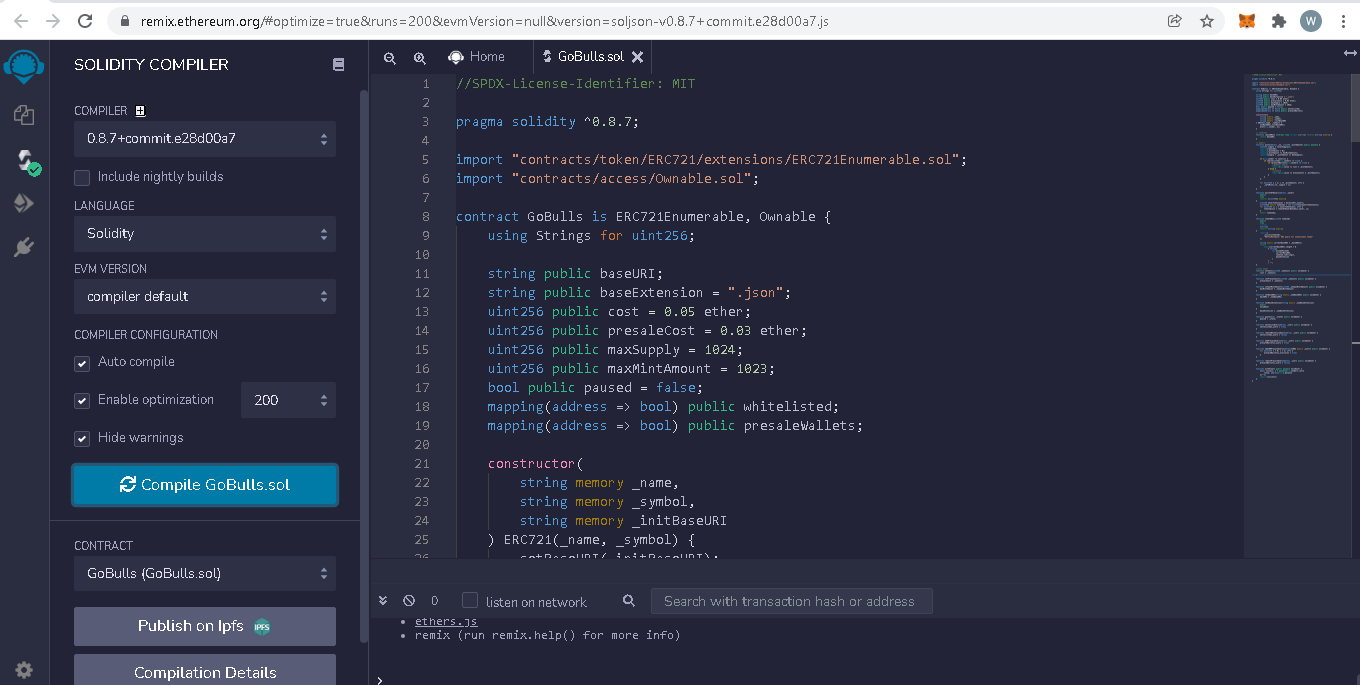Viewport: 1360px width, 685px height.
Task: Clear the terminal console
Action: point(408,601)
